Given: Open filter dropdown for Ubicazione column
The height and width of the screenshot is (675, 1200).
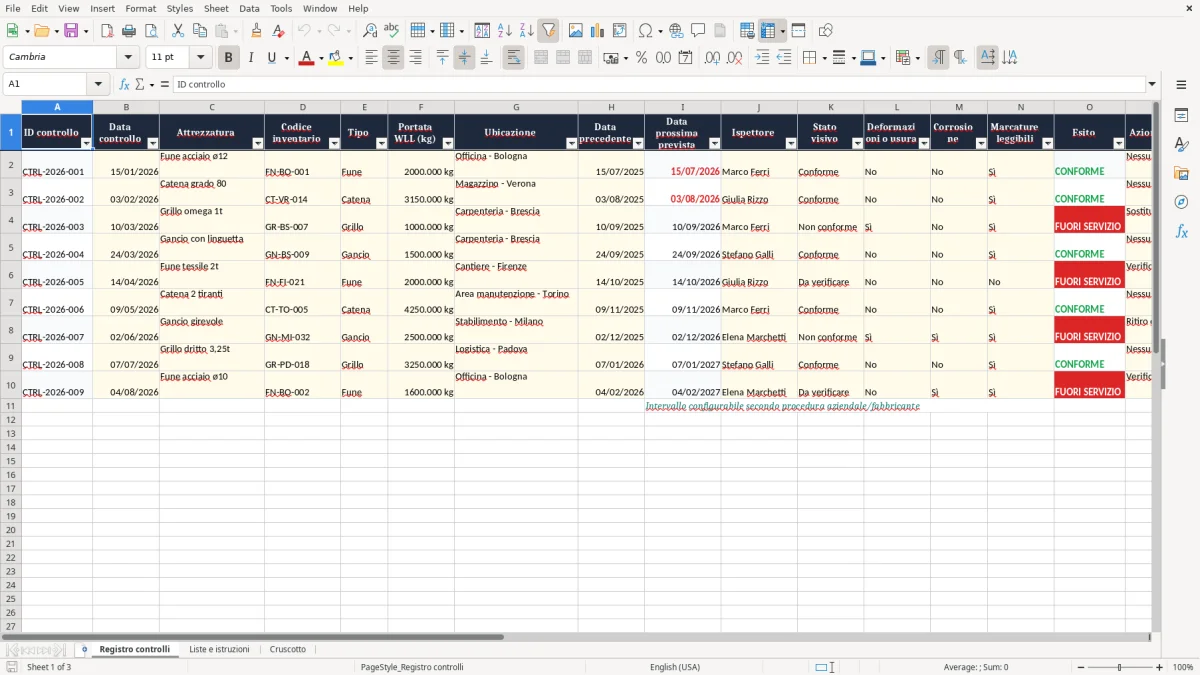Looking at the screenshot, I should coord(572,144).
